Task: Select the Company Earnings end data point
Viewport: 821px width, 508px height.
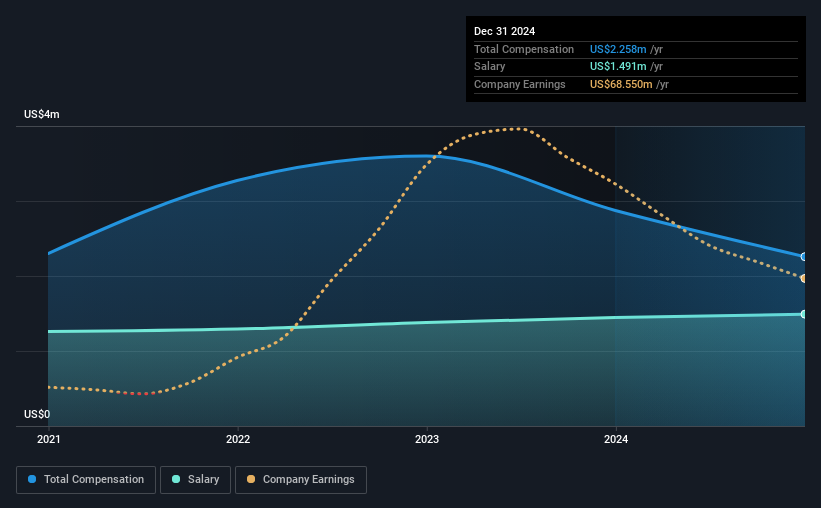Action: (x=804, y=278)
